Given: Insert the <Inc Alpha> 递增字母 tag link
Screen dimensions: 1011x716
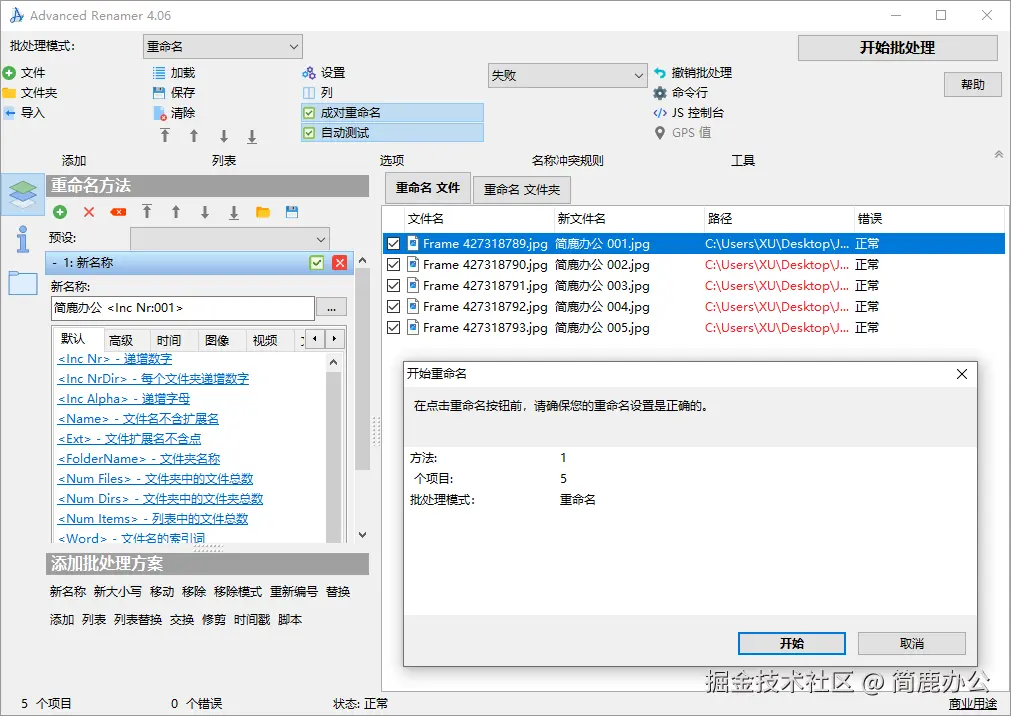Looking at the screenshot, I should (124, 399).
